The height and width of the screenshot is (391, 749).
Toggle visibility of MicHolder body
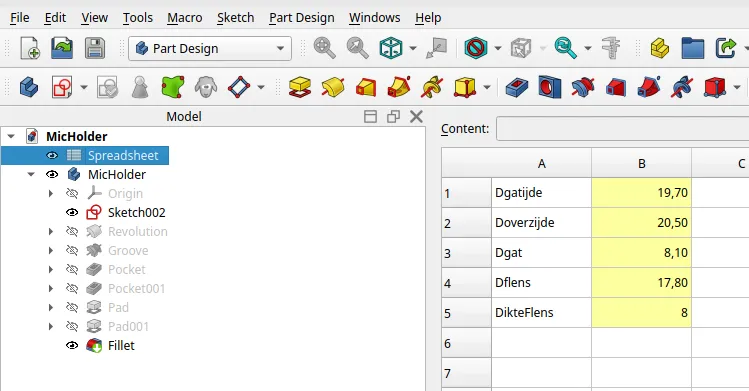[x=52, y=175]
